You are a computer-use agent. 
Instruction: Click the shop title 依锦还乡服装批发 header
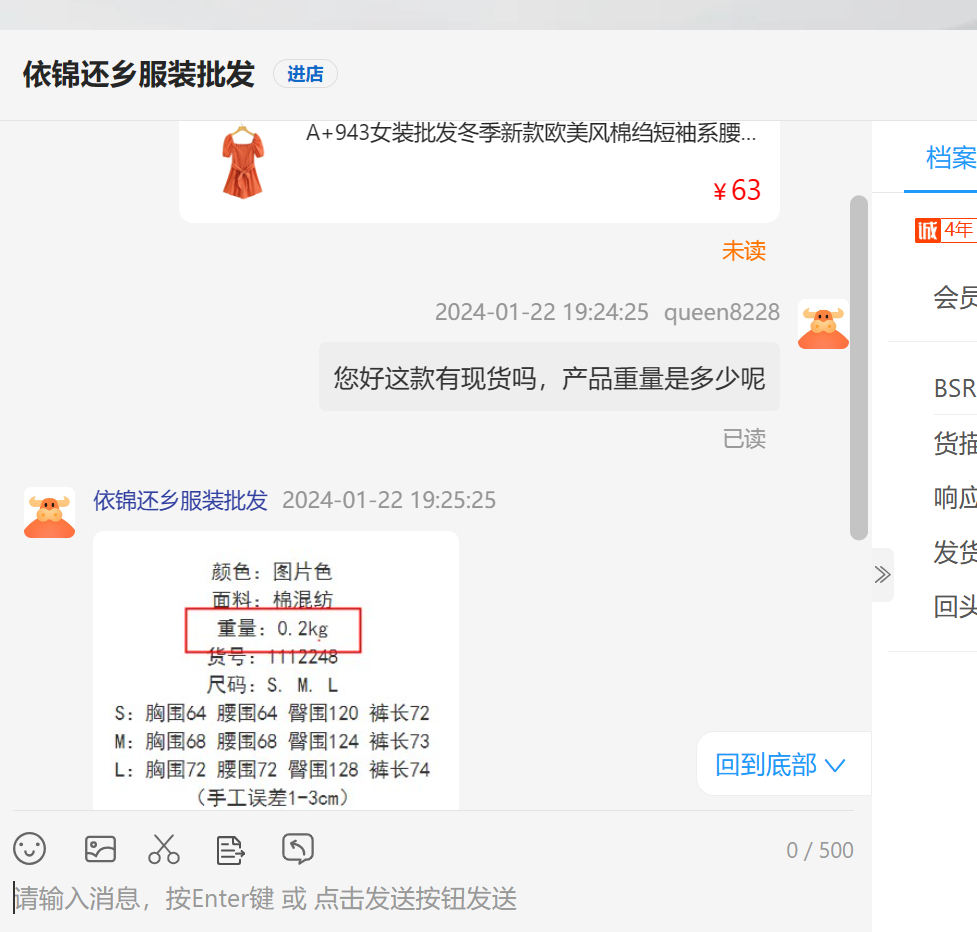[x=138, y=74]
